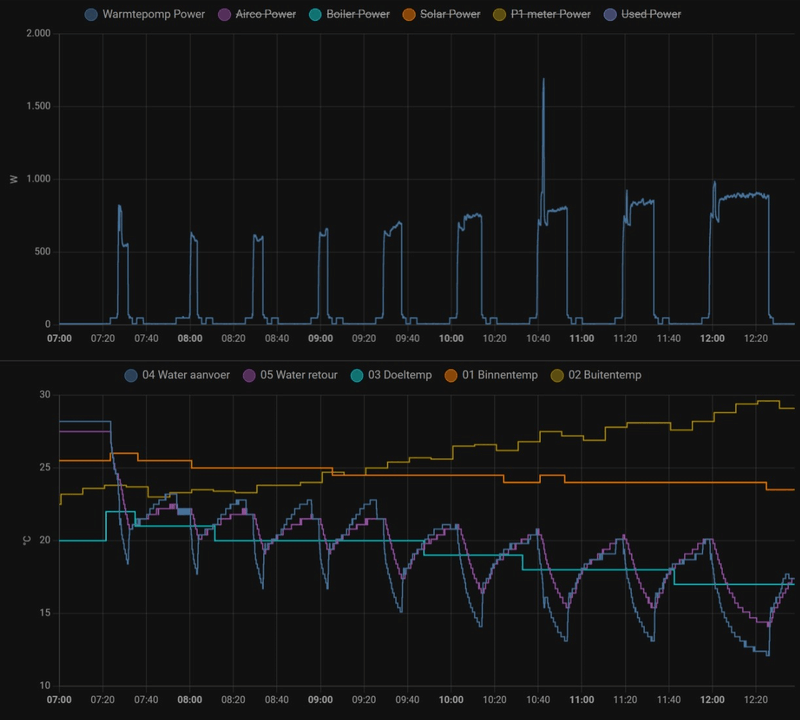Click the 09:00 tick on the temperature chart

pos(320,700)
